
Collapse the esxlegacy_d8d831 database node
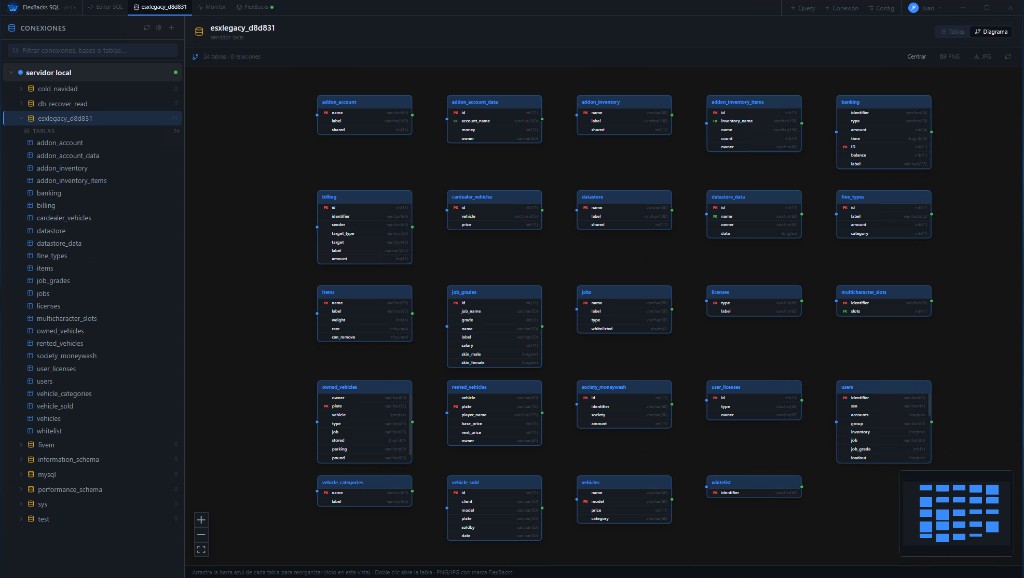tap(21, 118)
